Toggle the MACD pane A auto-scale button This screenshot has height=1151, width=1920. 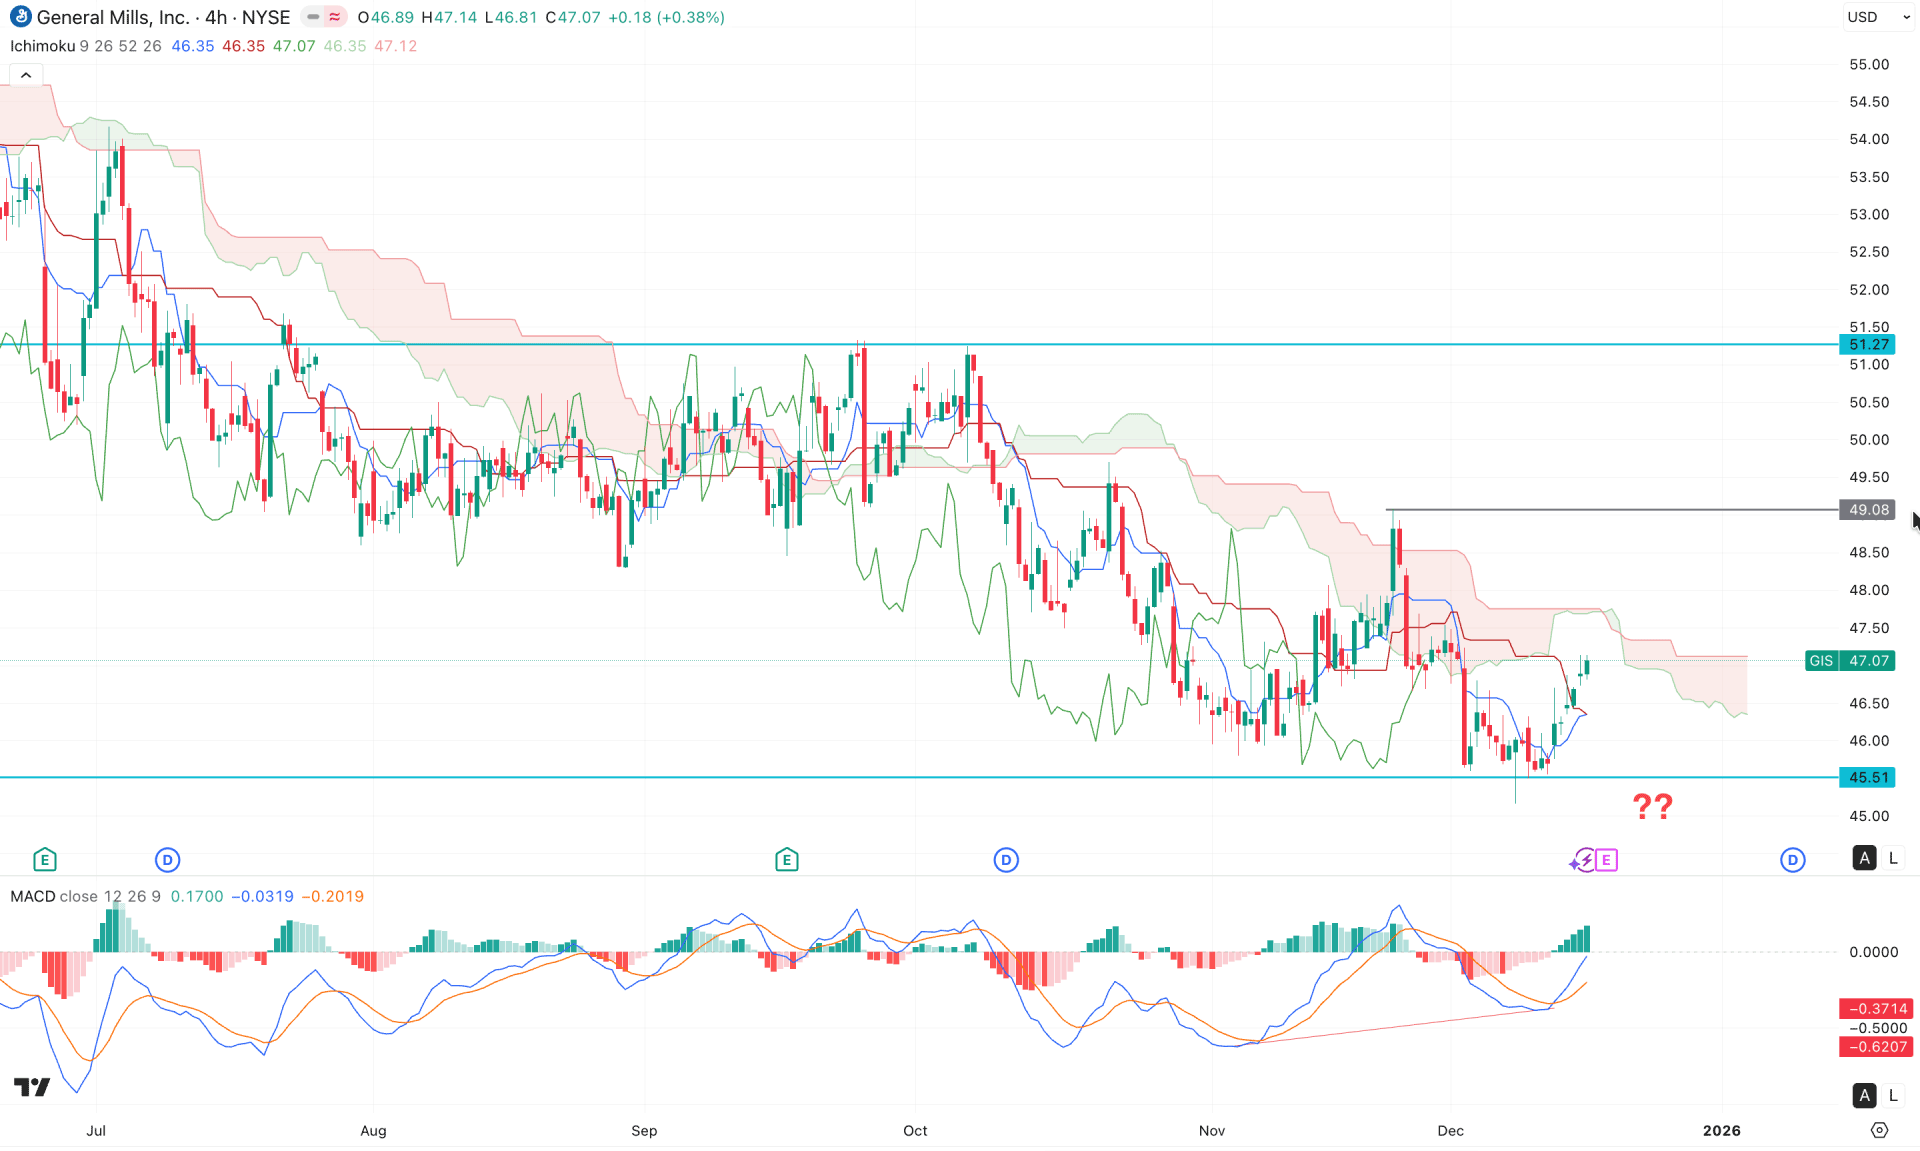[x=1865, y=1095]
